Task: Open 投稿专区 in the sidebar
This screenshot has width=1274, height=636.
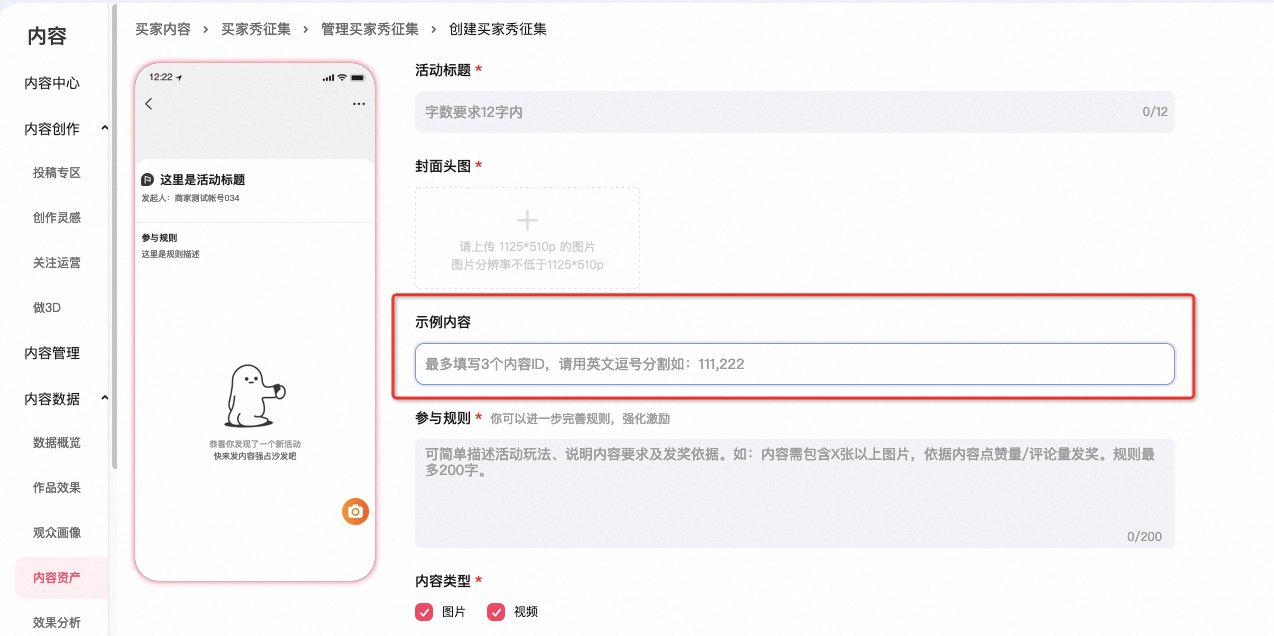Action: point(57,172)
